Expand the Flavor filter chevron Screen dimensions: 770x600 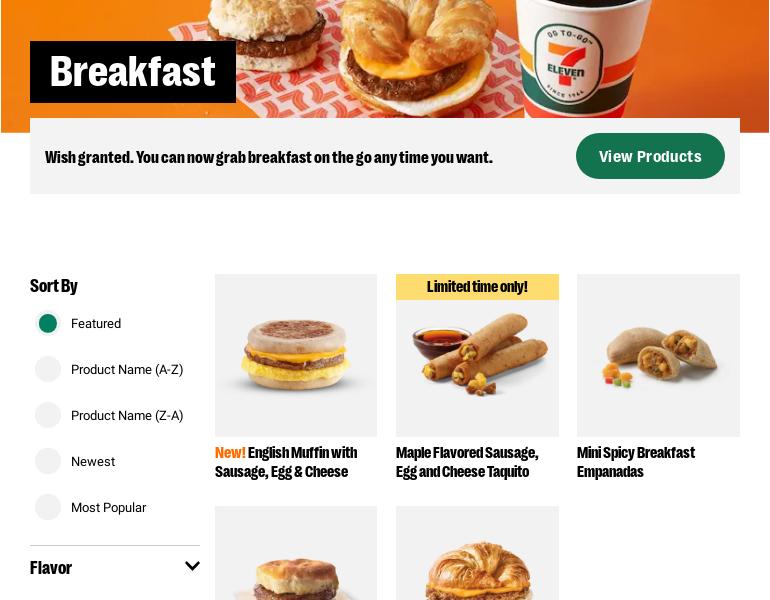point(192,566)
